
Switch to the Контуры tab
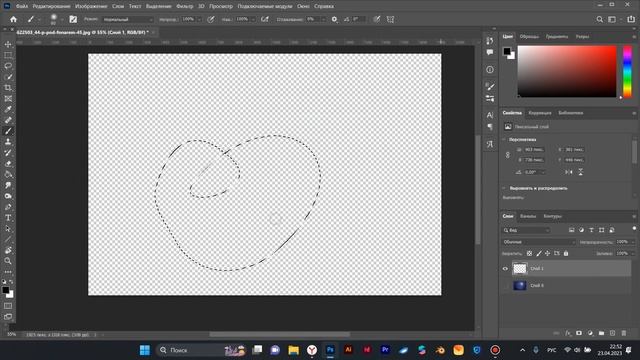point(553,216)
